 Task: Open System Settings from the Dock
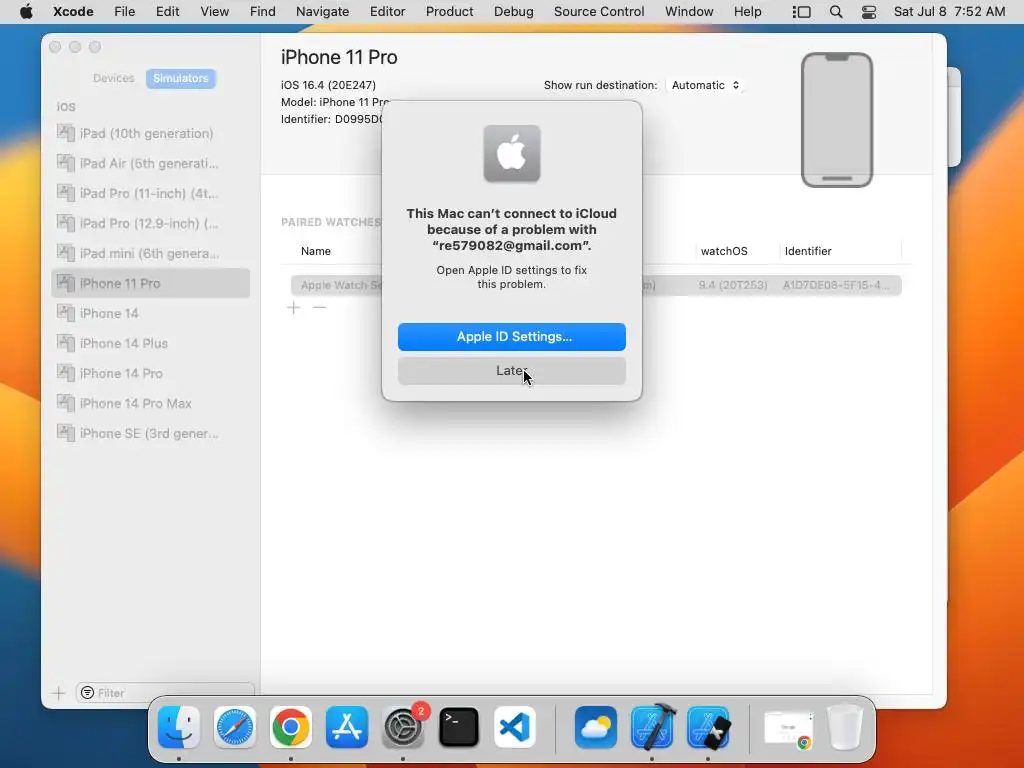click(x=403, y=727)
